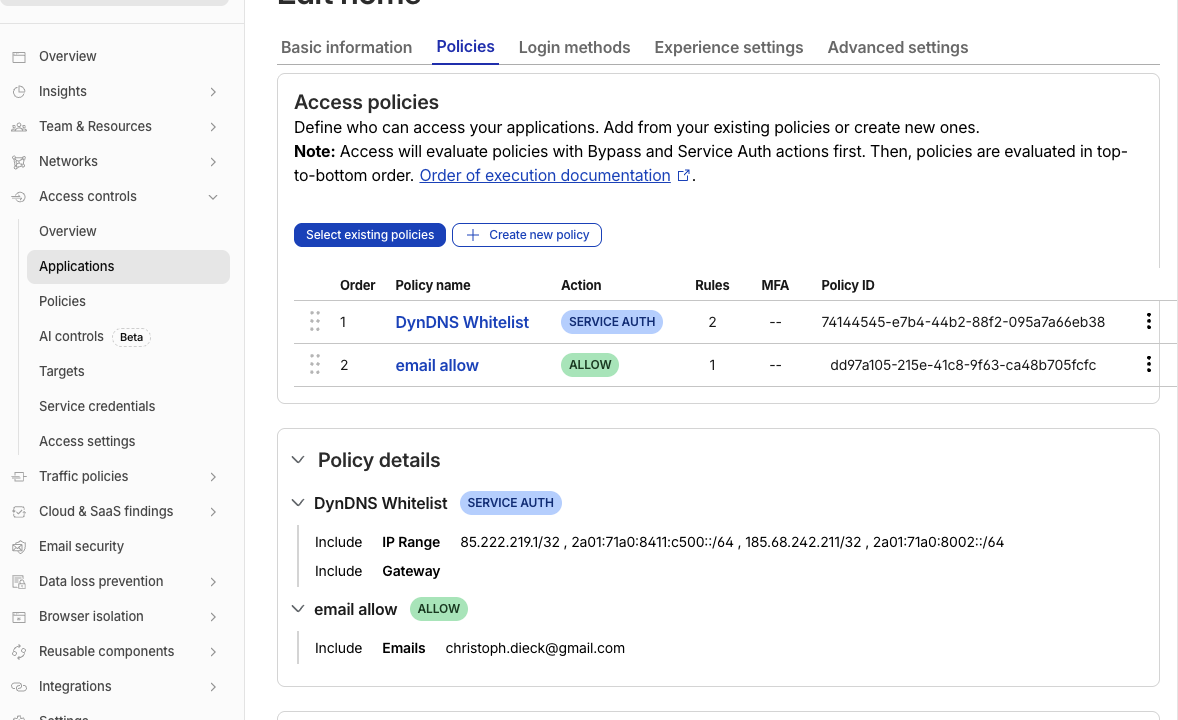1178x720 pixels.
Task: Open AI controls Beta item
Action: tap(95, 337)
